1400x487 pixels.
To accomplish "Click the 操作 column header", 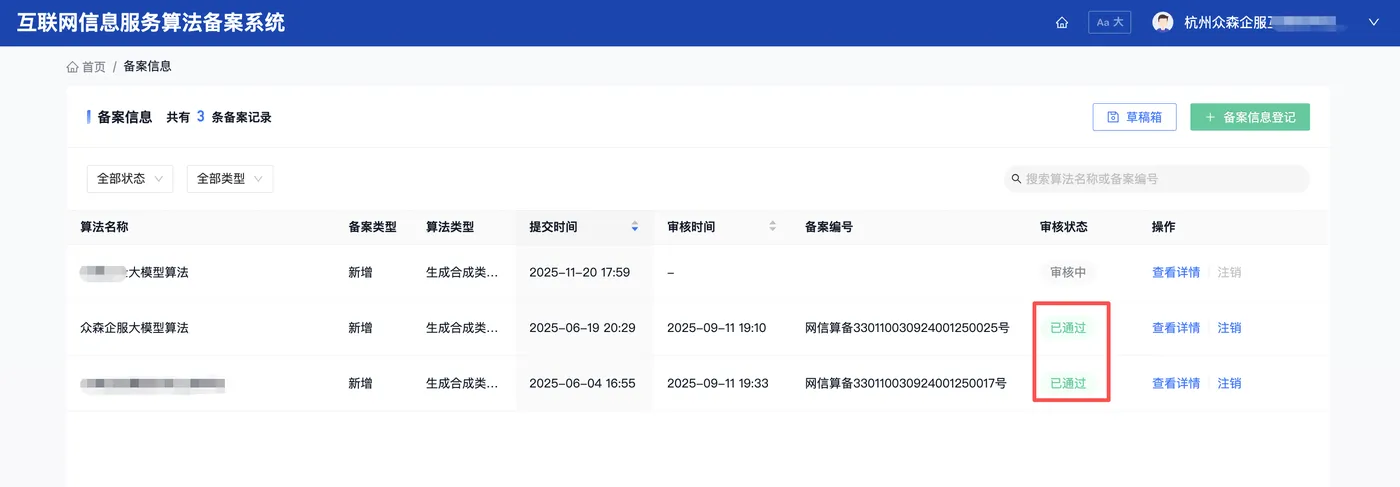I will point(1164,227).
